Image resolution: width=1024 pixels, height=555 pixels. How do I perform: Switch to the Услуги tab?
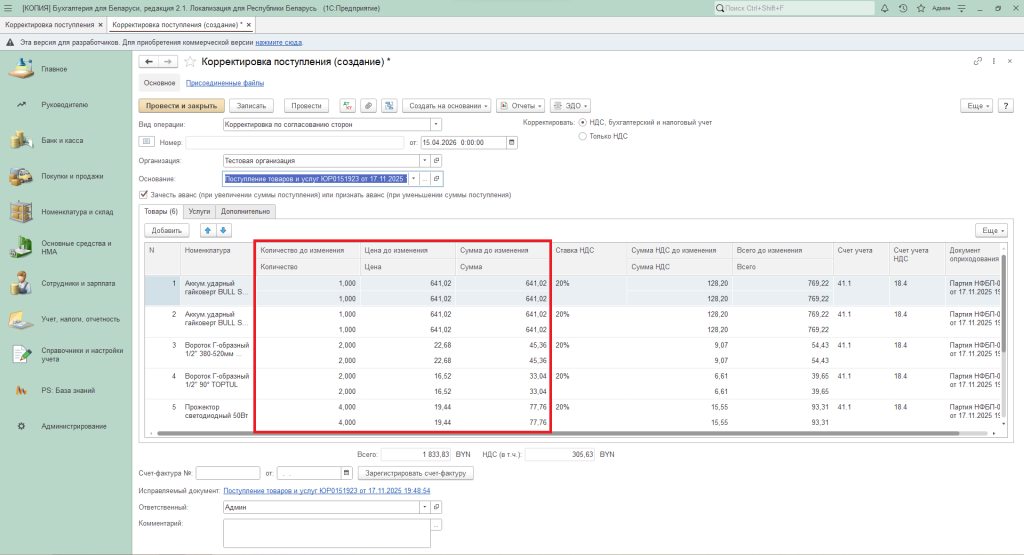click(x=199, y=212)
